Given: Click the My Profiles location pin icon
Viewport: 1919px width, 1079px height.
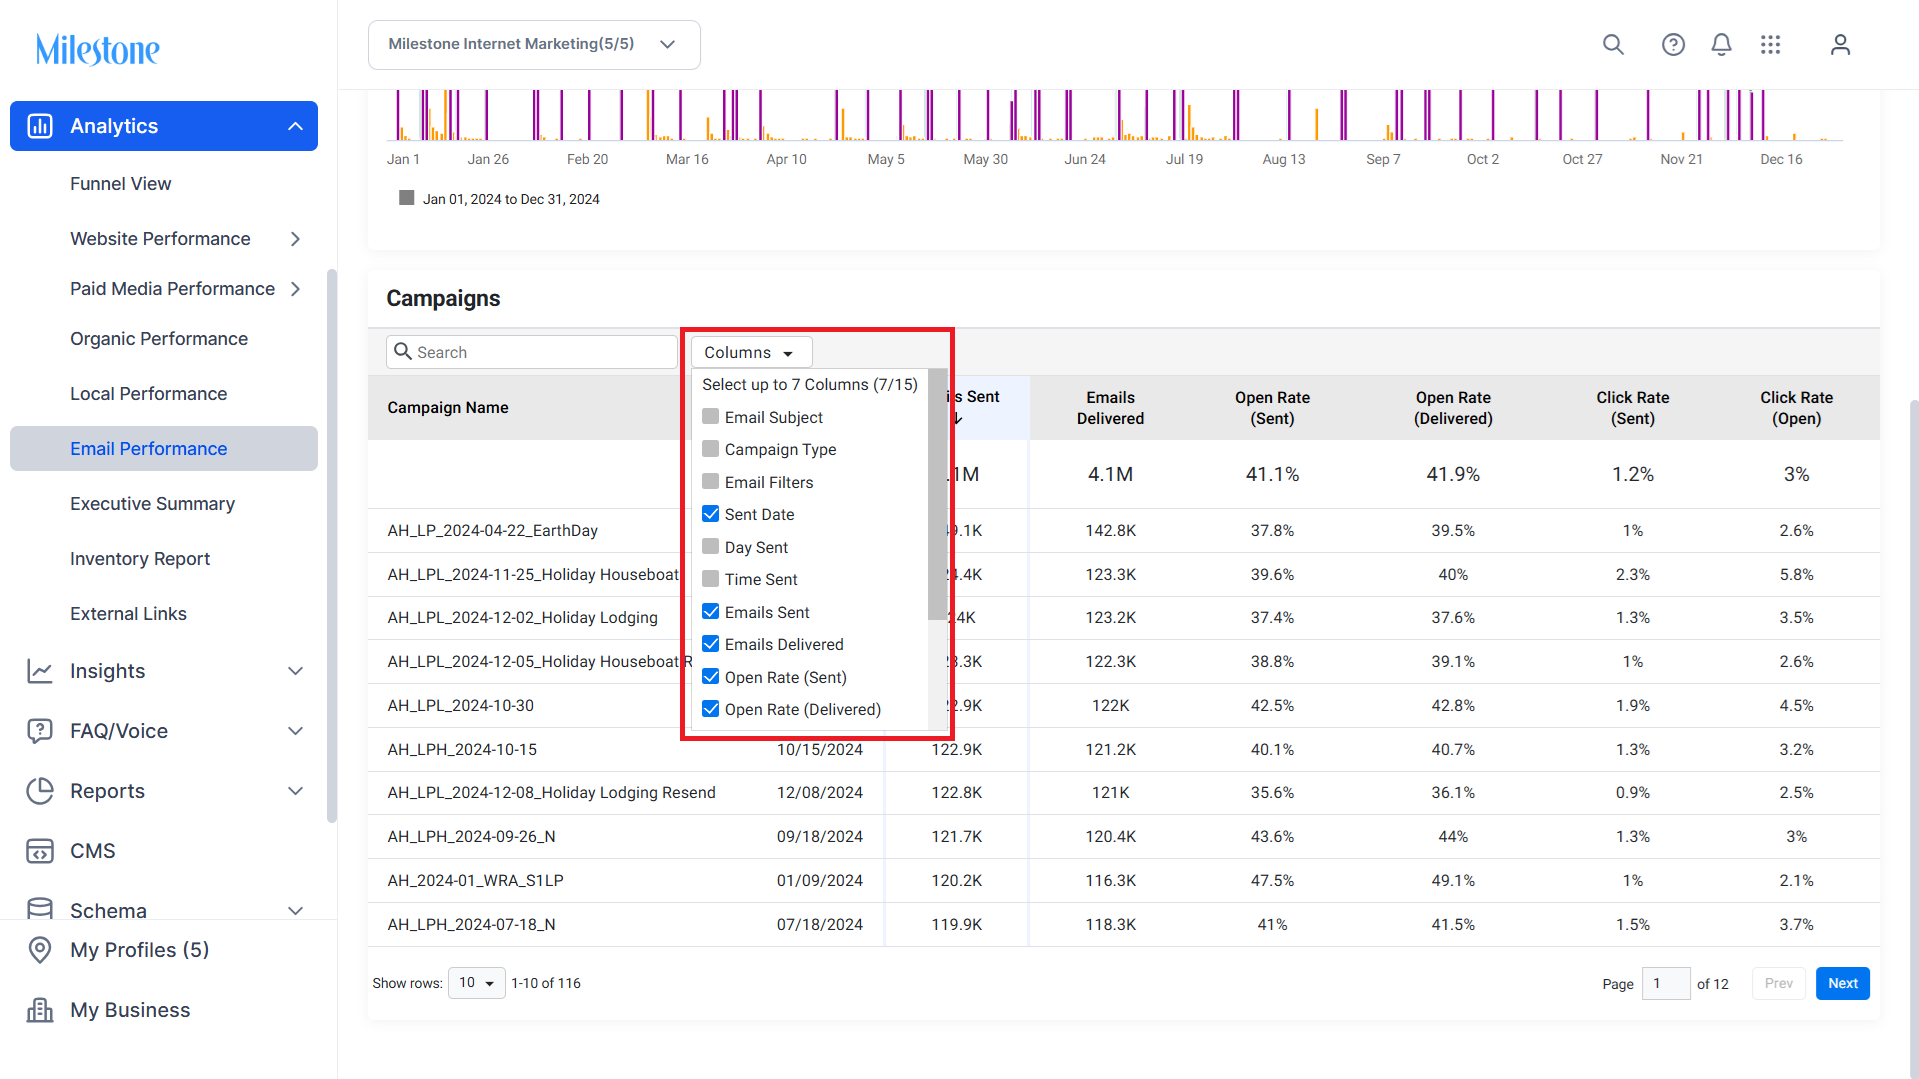Looking at the screenshot, I should point(40,950).
